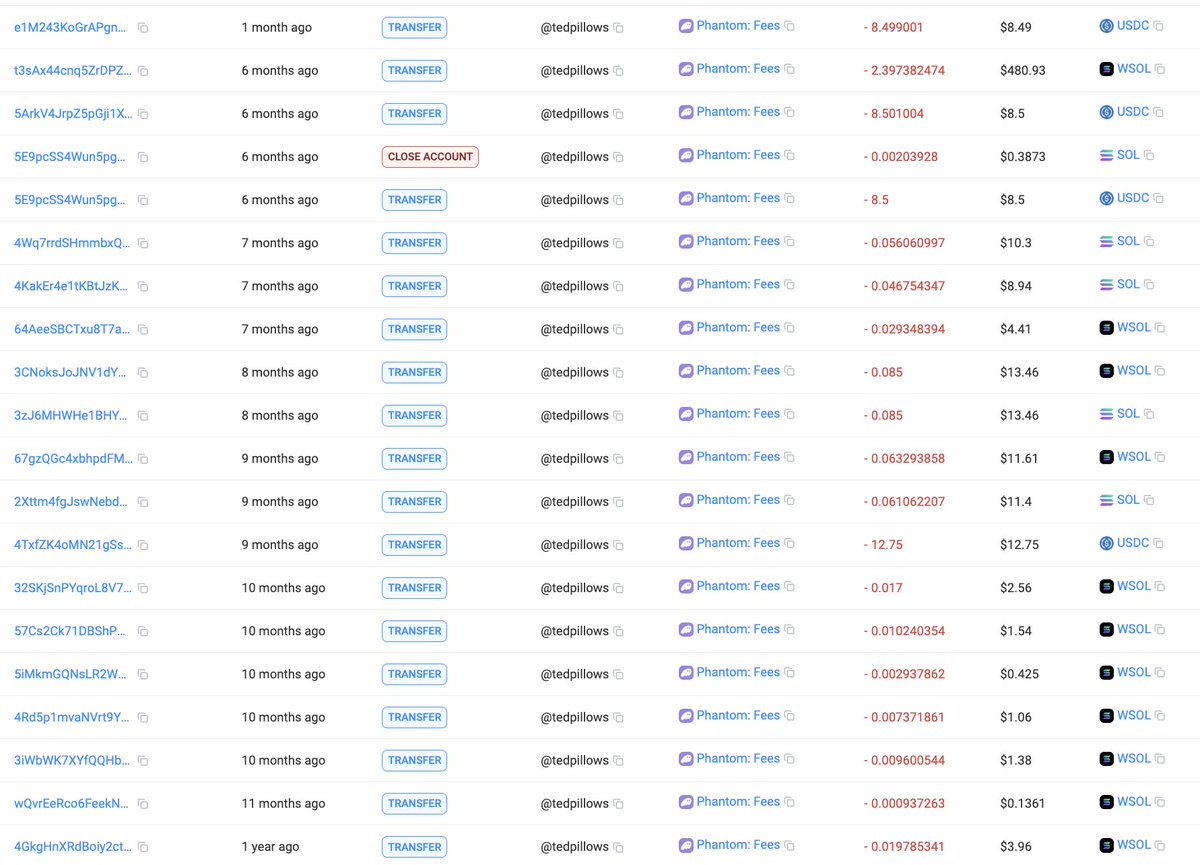Copy Phantom: Fees address in 3zJ6MHWHe1BHY row
1200x865 pixels.
pos(790,414)
